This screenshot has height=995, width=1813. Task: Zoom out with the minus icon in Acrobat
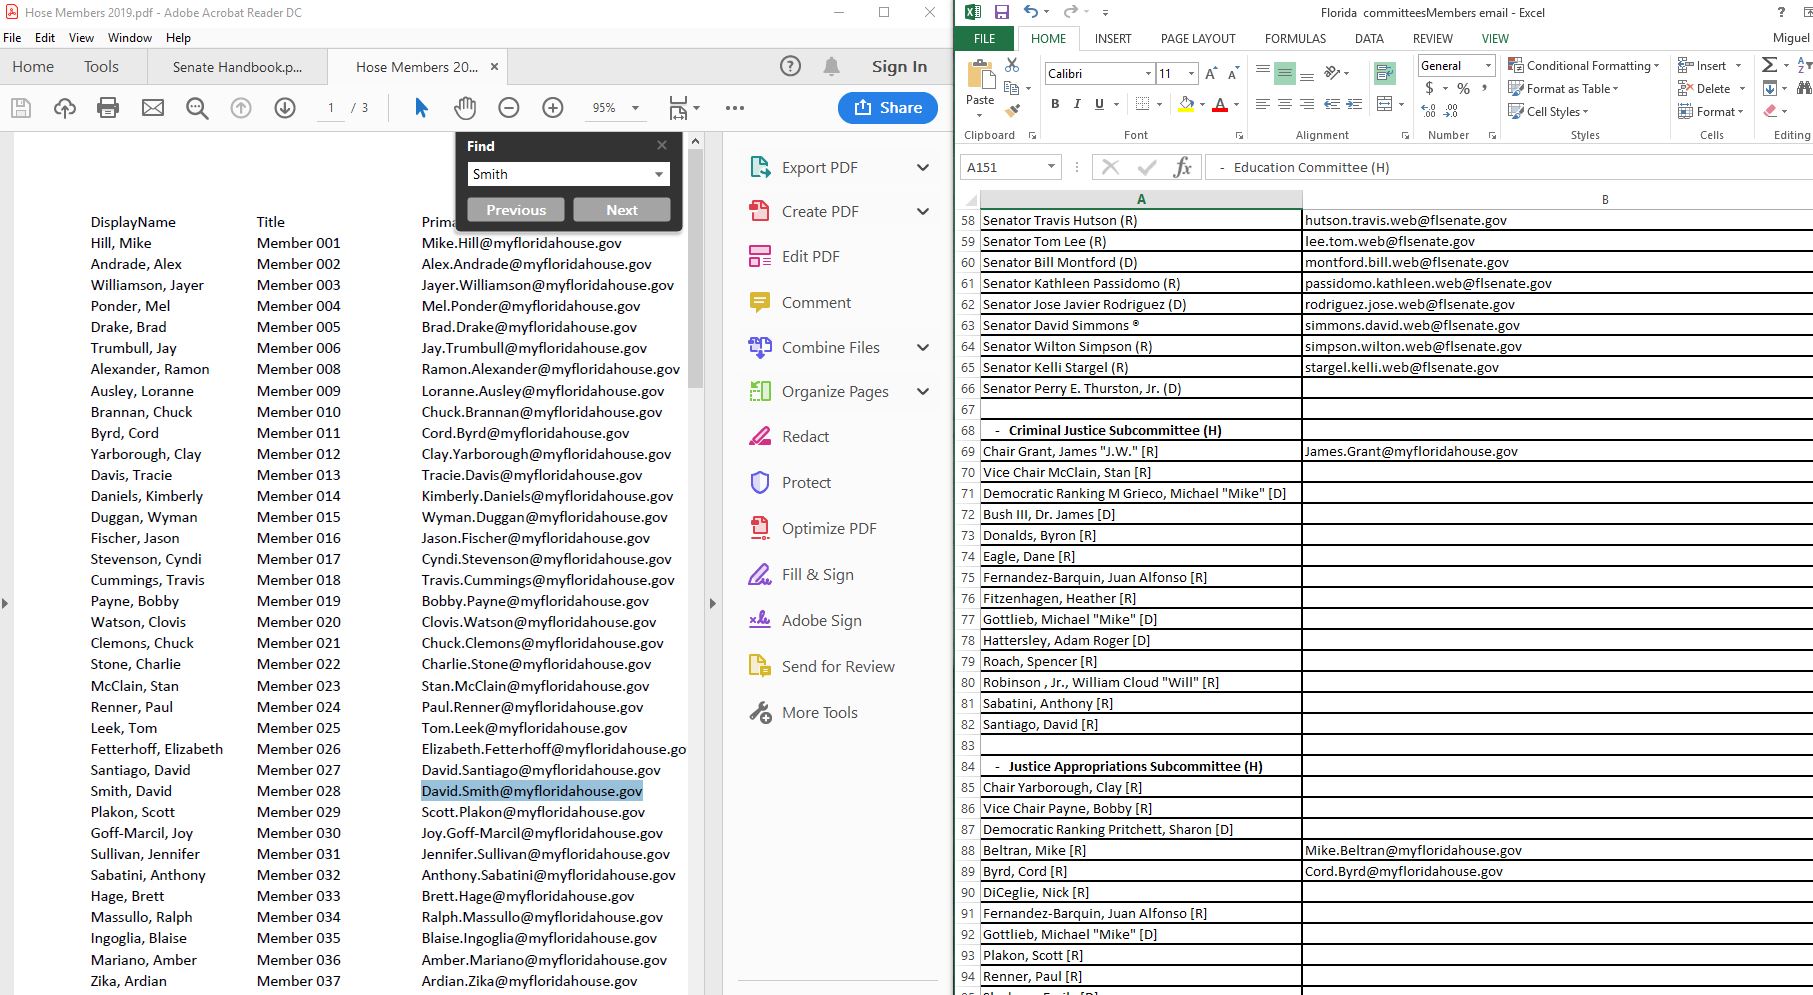pos(509,108)
